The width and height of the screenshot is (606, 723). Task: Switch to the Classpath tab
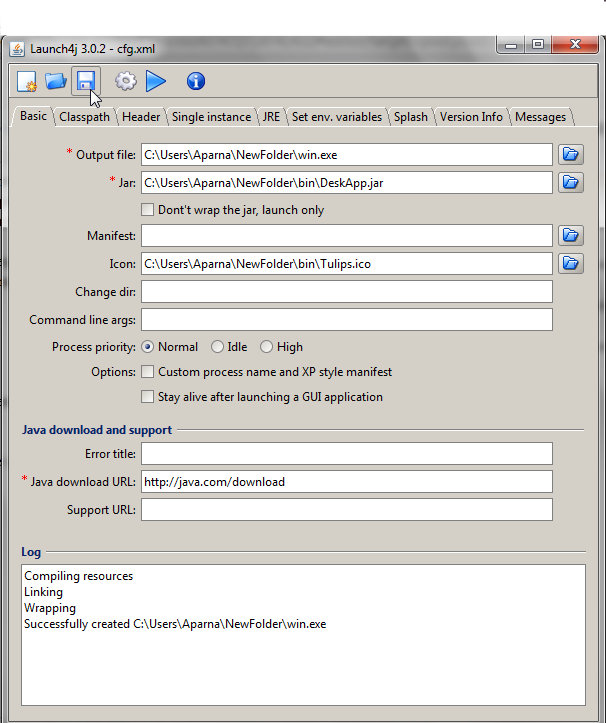[x=84, y=117]
